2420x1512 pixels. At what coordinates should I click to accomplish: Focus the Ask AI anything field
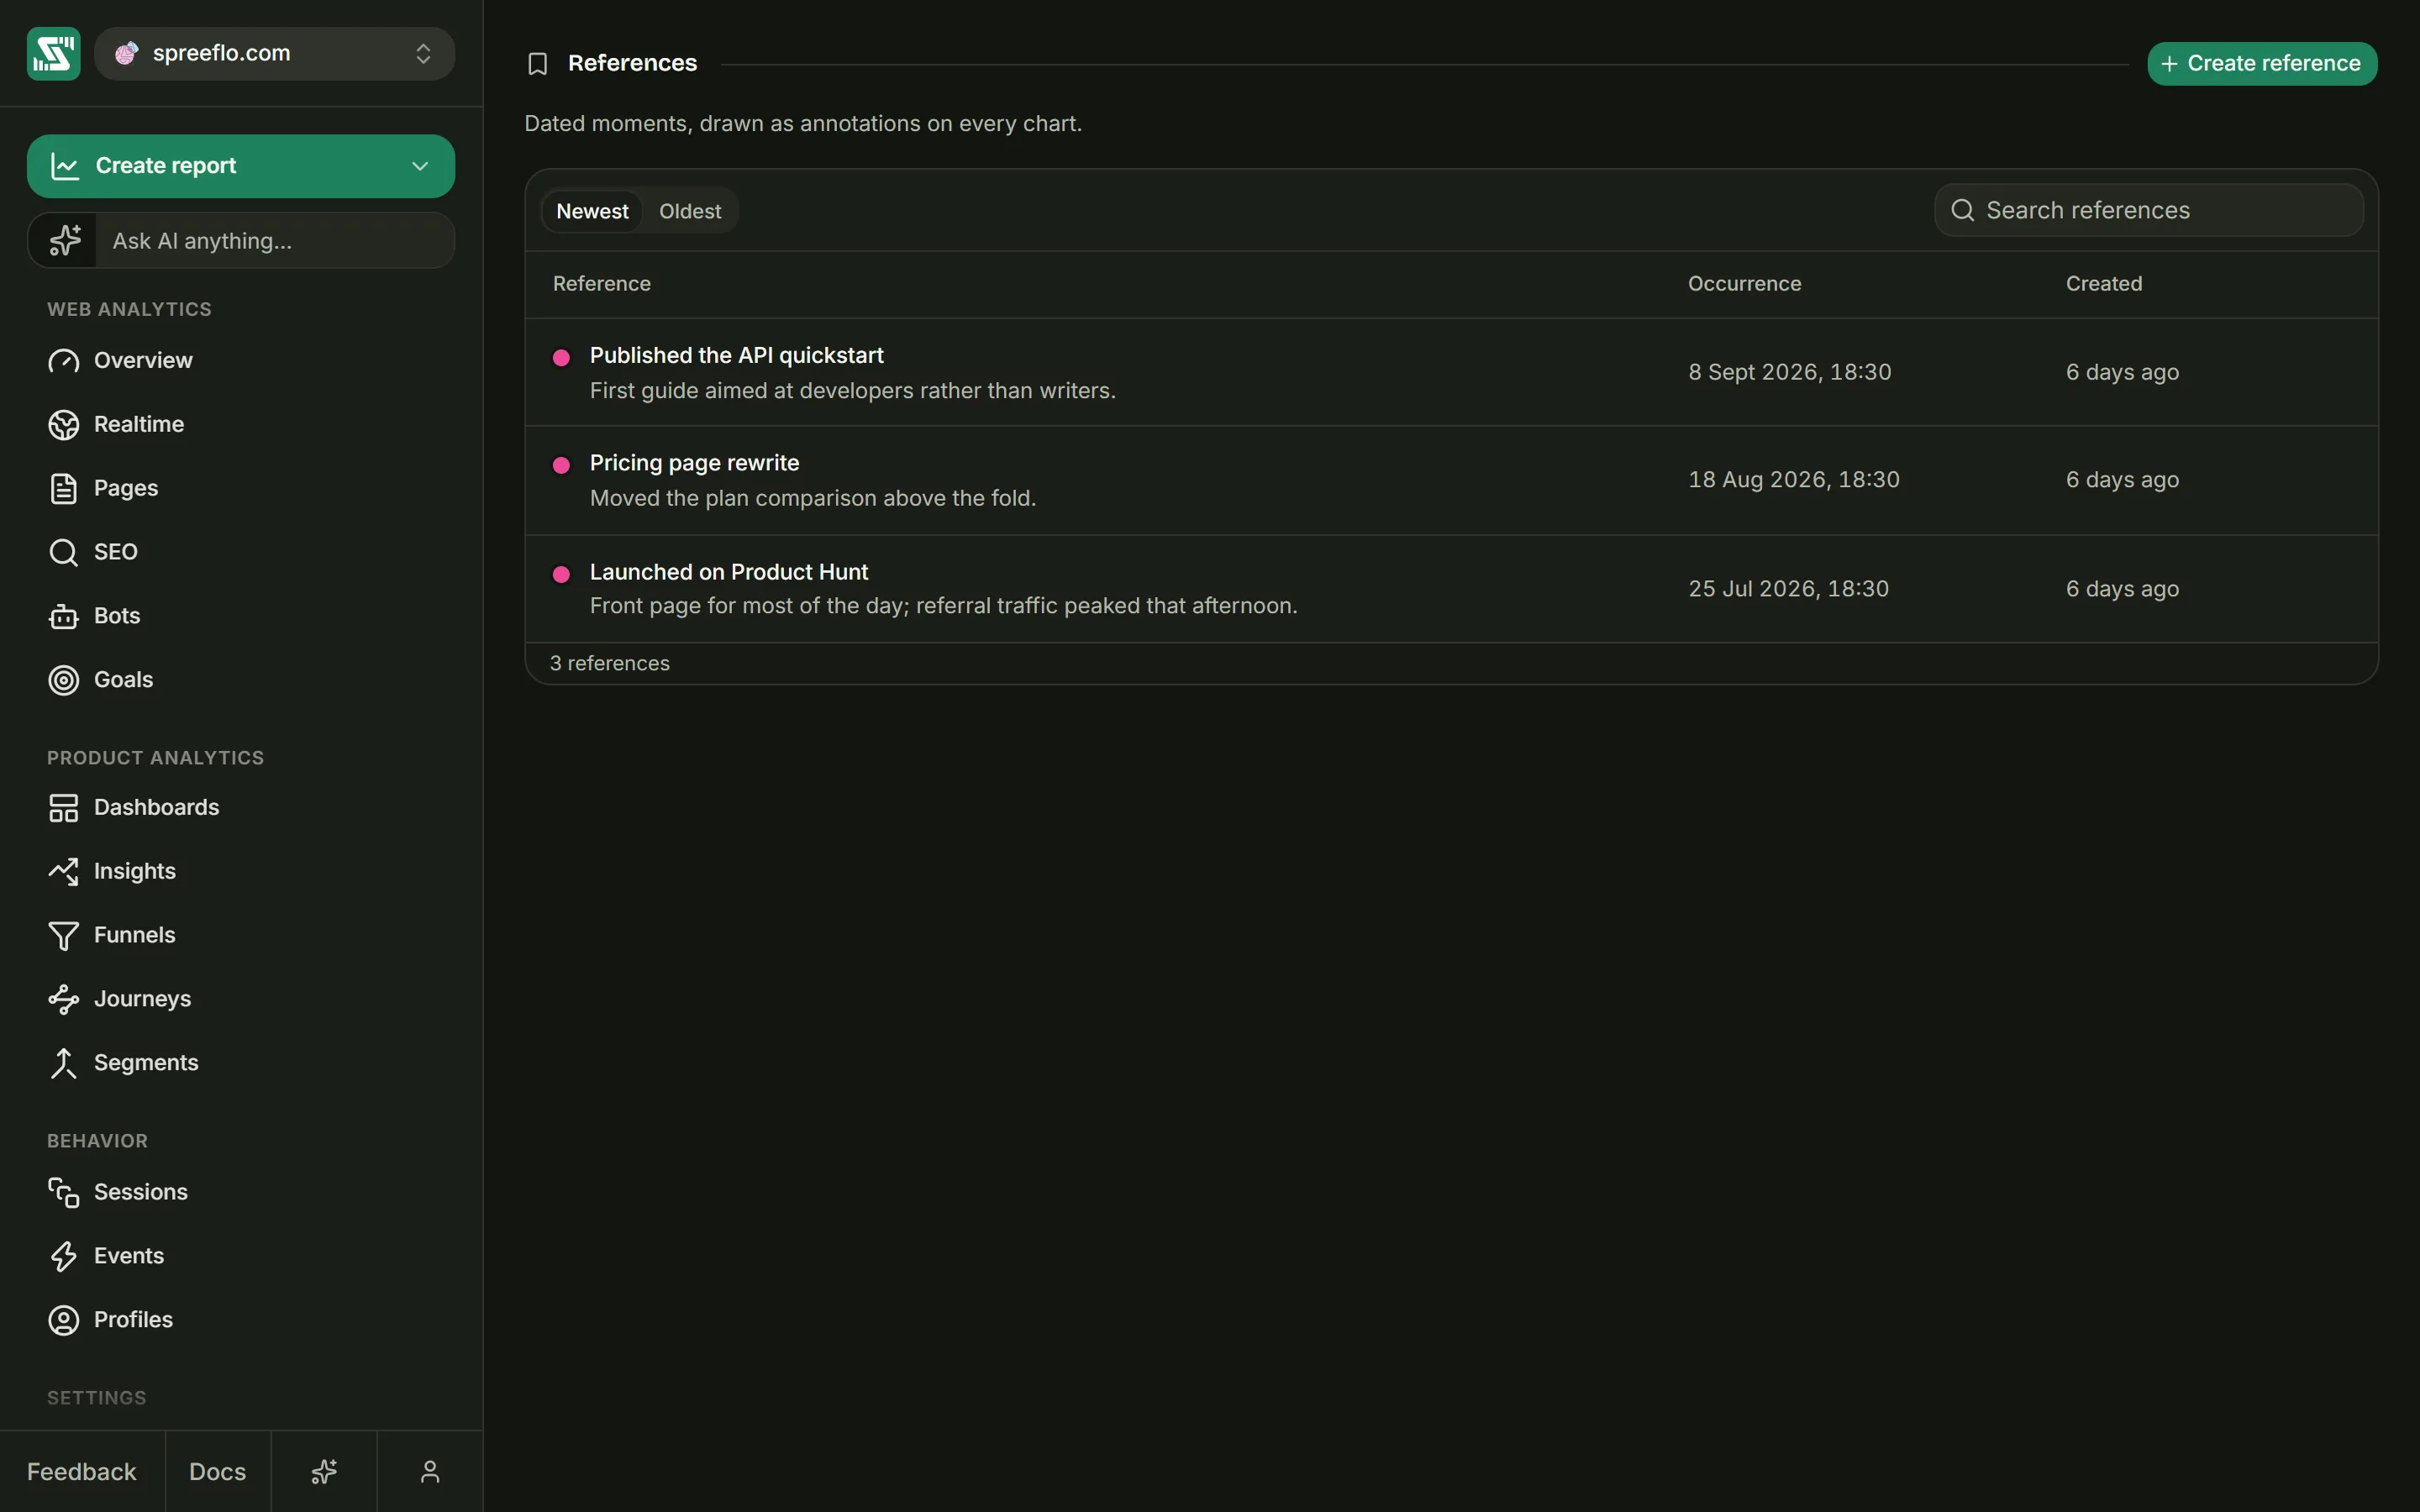(275, 241)
